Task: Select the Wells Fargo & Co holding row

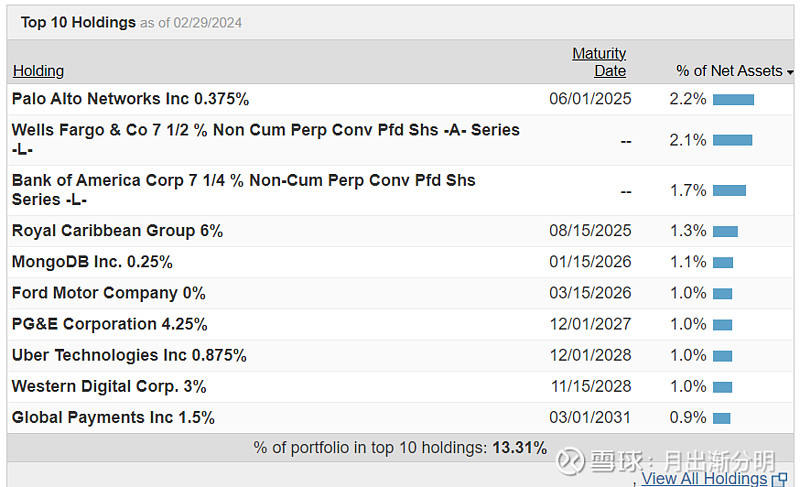Action: pyautogui.click(x=265, y=140)
